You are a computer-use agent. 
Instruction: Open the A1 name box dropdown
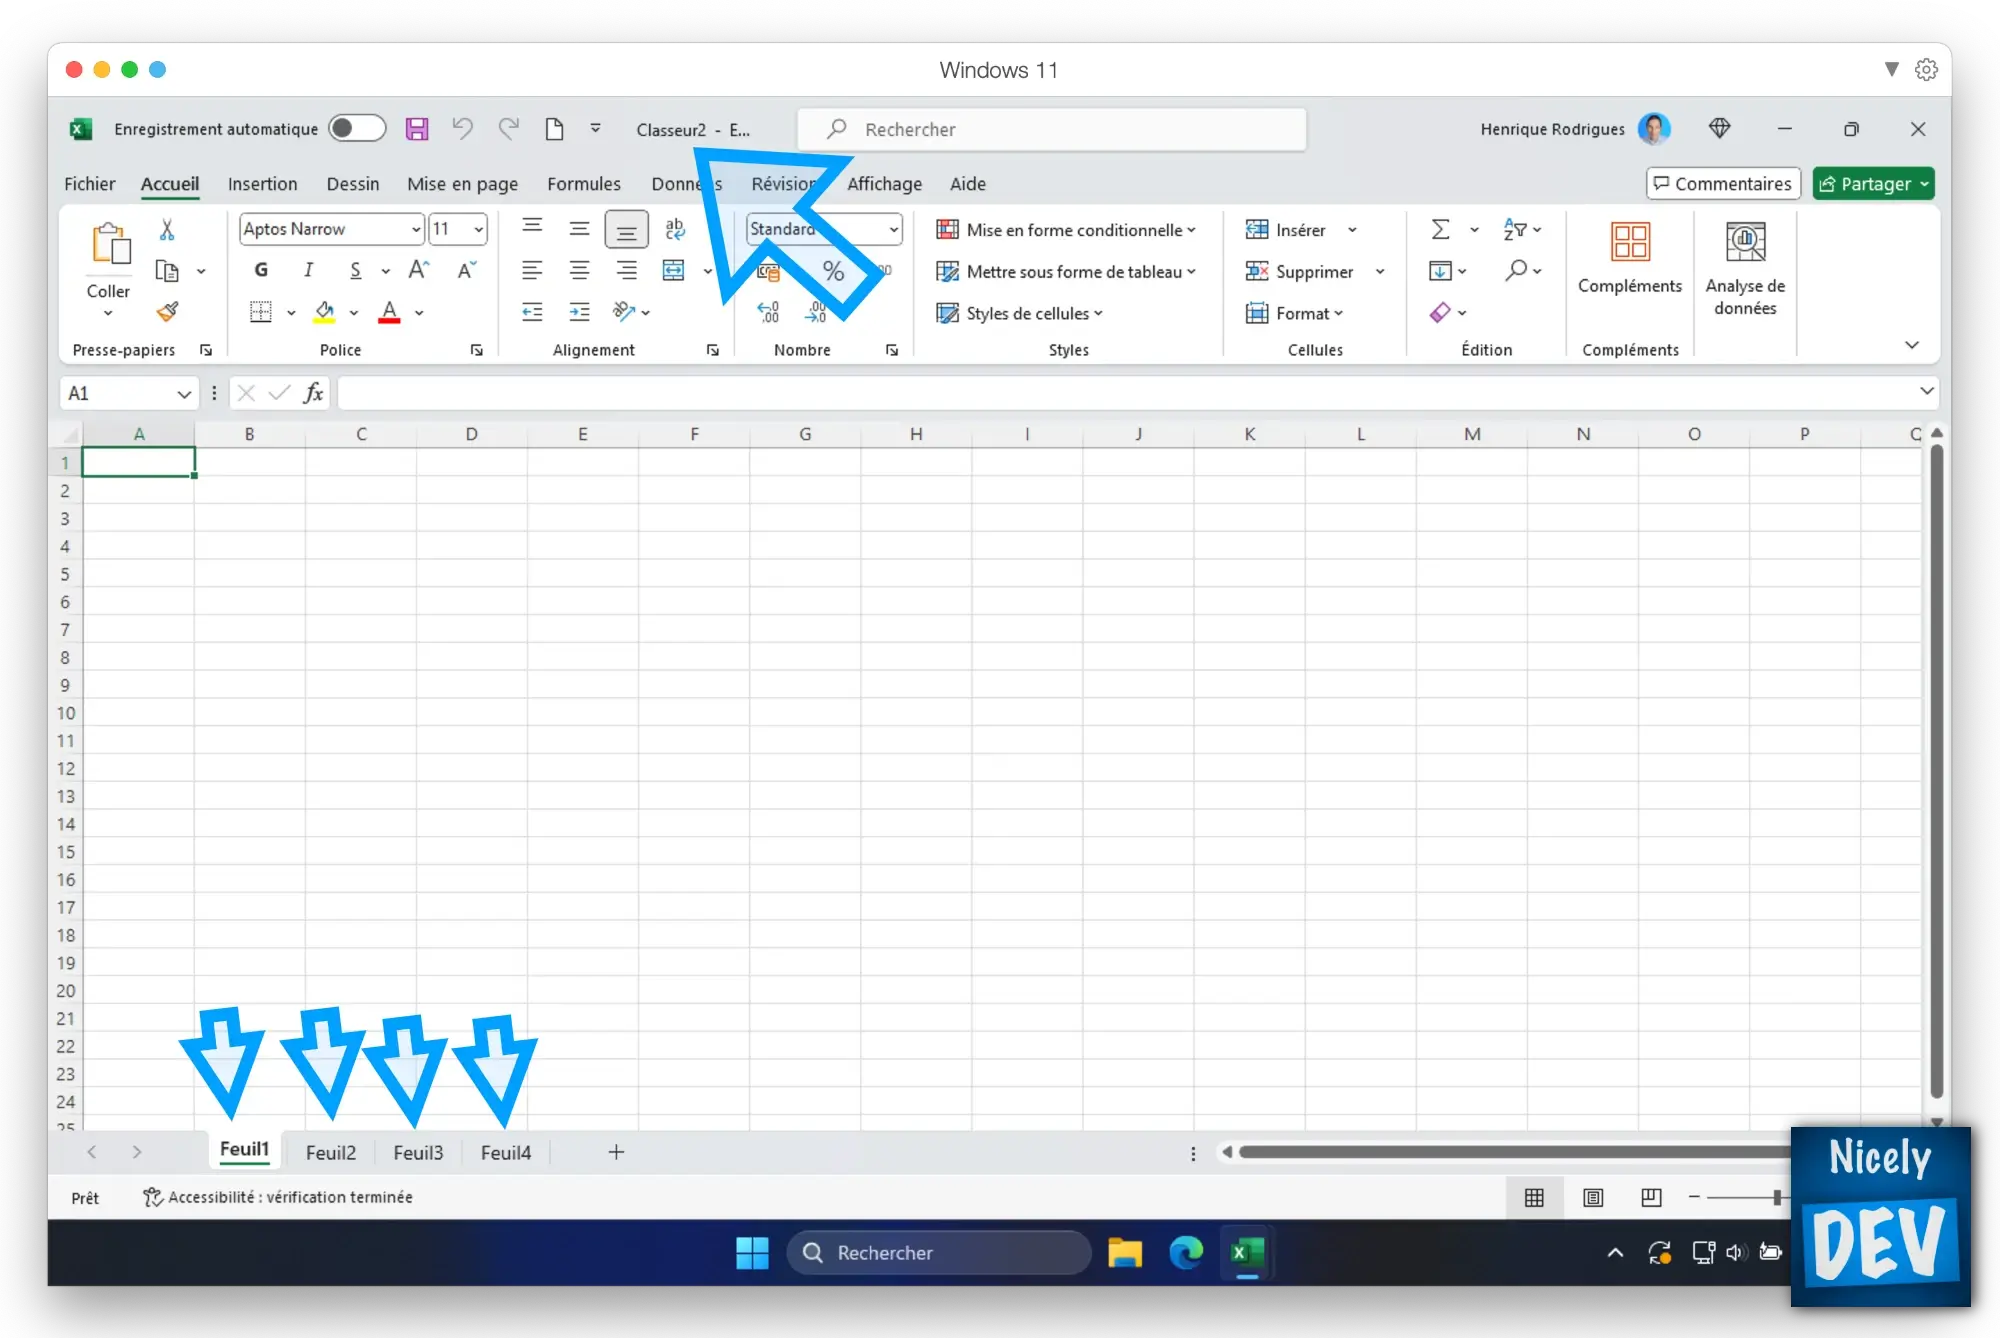pyautogui.click(x=184, y=394)
